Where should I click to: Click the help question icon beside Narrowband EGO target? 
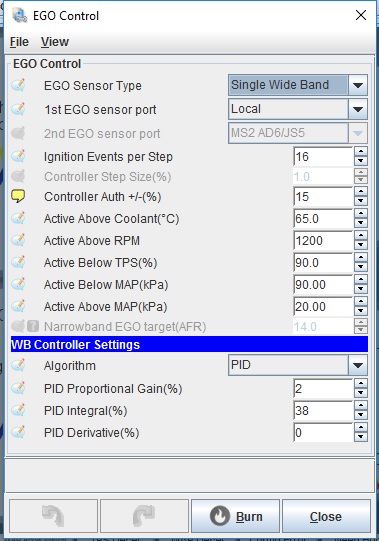pos(33,326)
